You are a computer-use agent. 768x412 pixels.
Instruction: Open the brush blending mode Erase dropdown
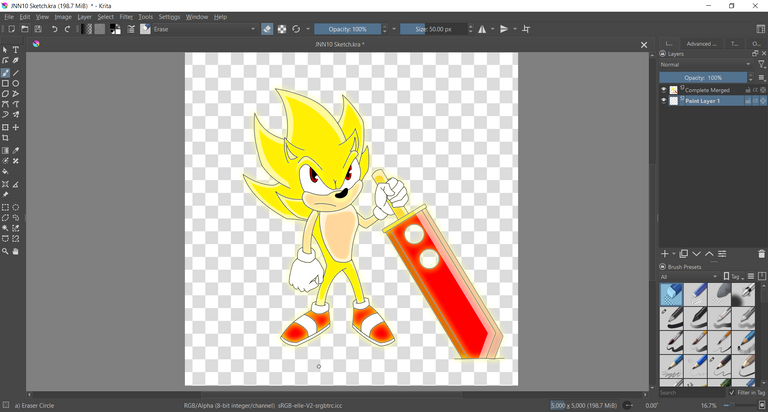tap(205, 29)
